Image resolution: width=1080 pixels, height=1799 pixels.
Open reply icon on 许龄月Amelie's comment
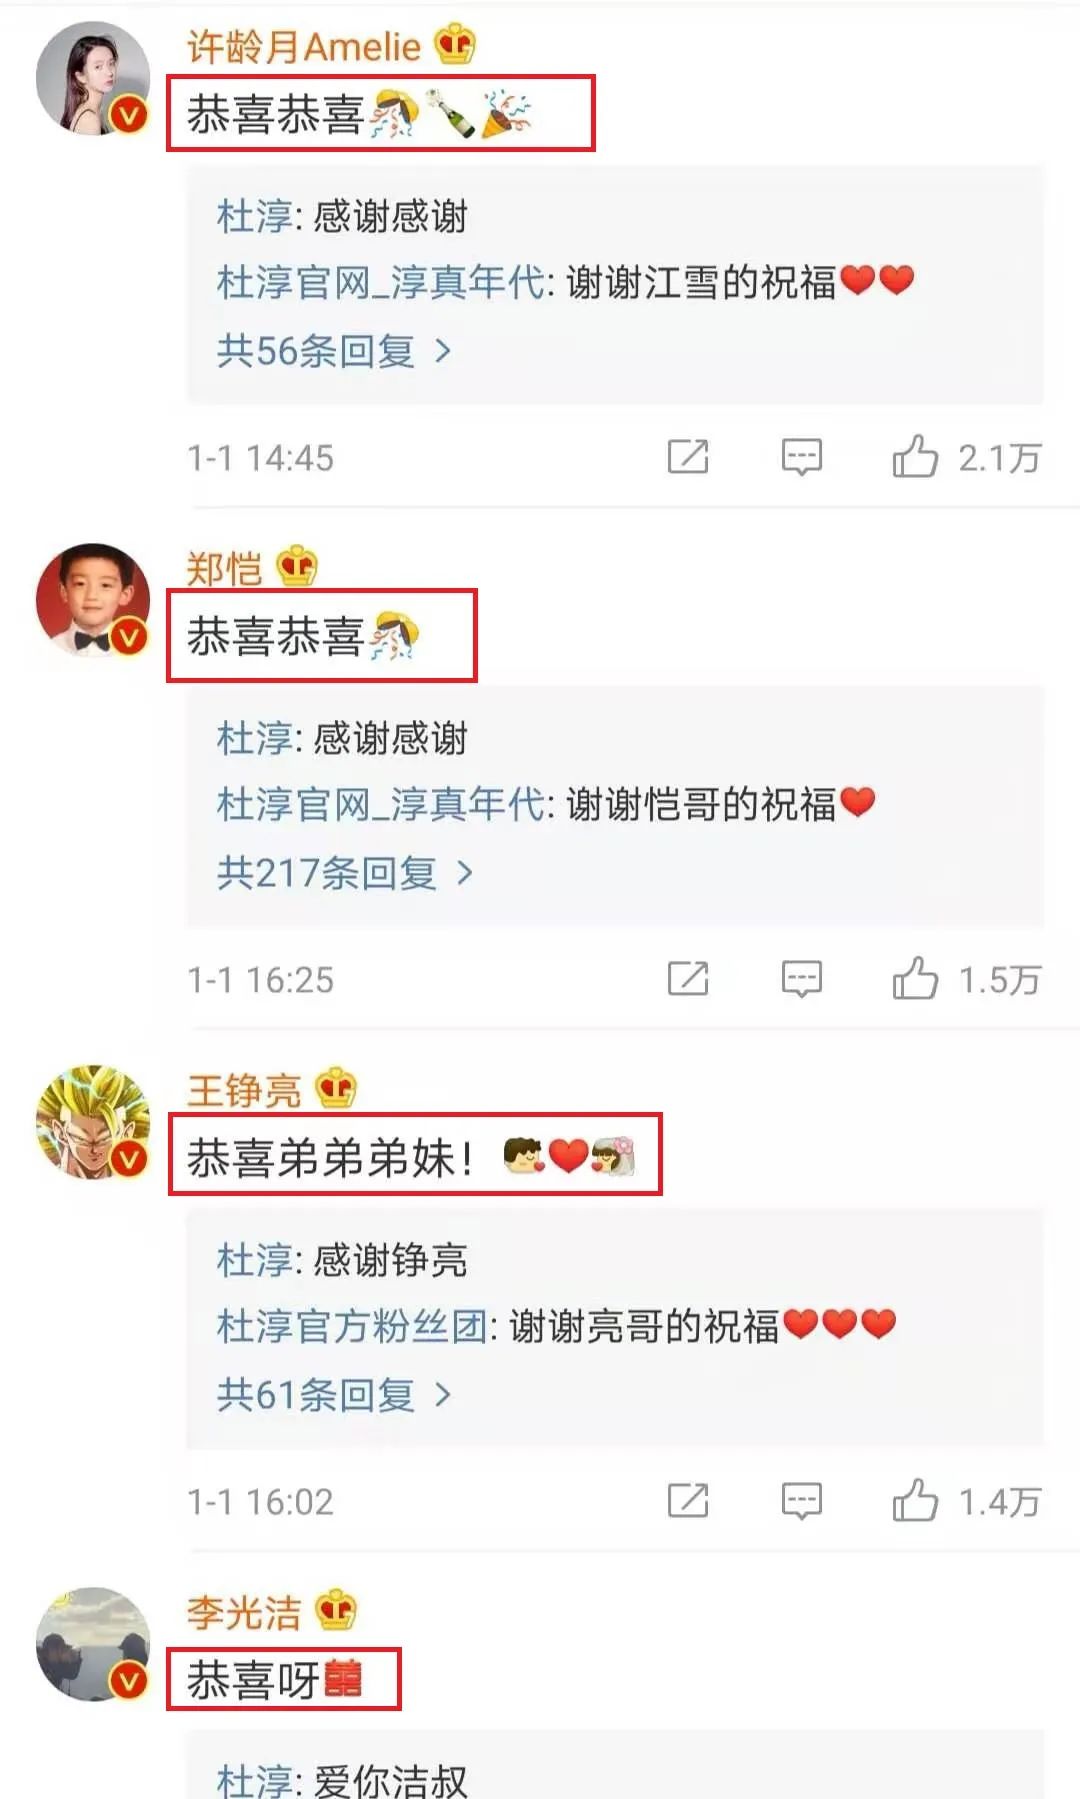point(801,457)
